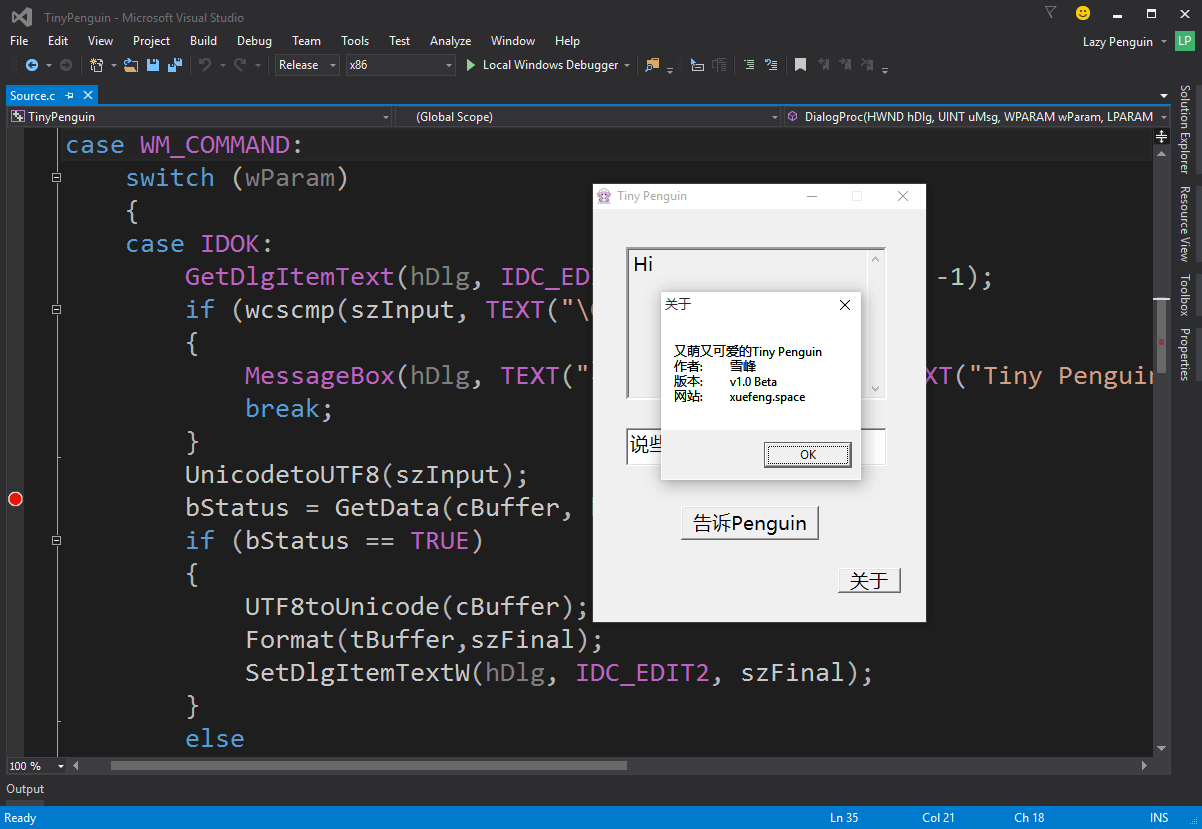This screenshot has height=829, width=1202.
Task: Open the Lazy Penguin account dropdown
Action: tap(1124, 41)
